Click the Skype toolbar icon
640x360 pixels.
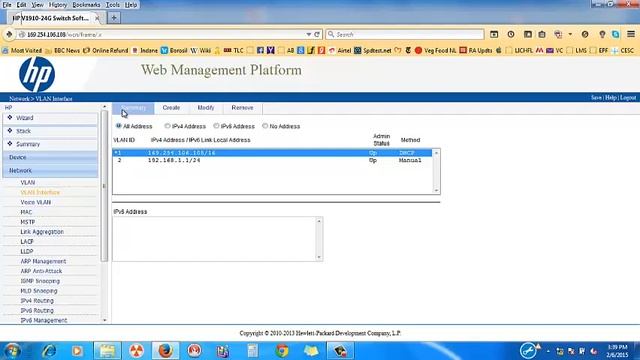(616, 34)
